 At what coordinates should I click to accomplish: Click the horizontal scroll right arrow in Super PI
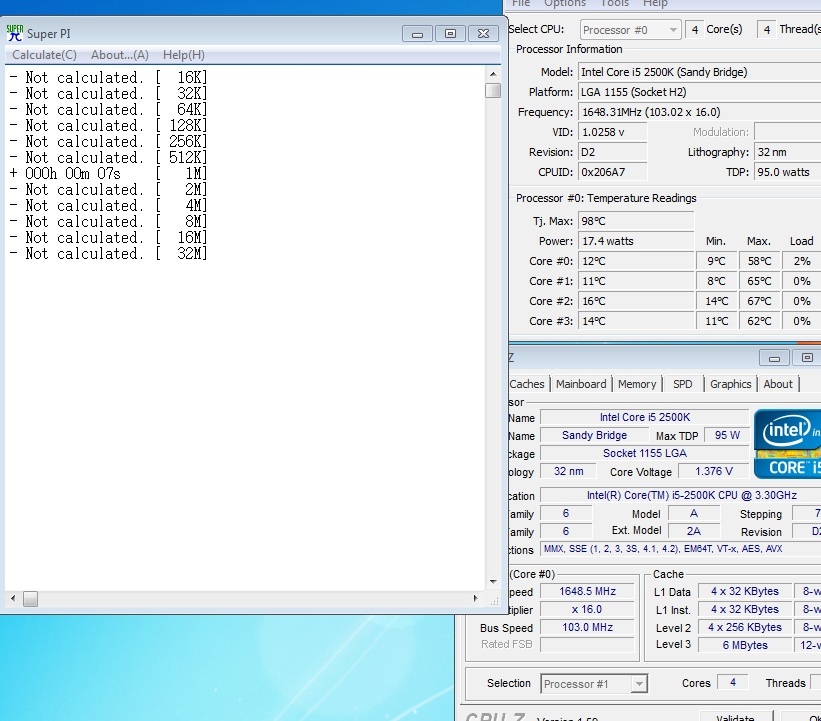tap(476, 598)
